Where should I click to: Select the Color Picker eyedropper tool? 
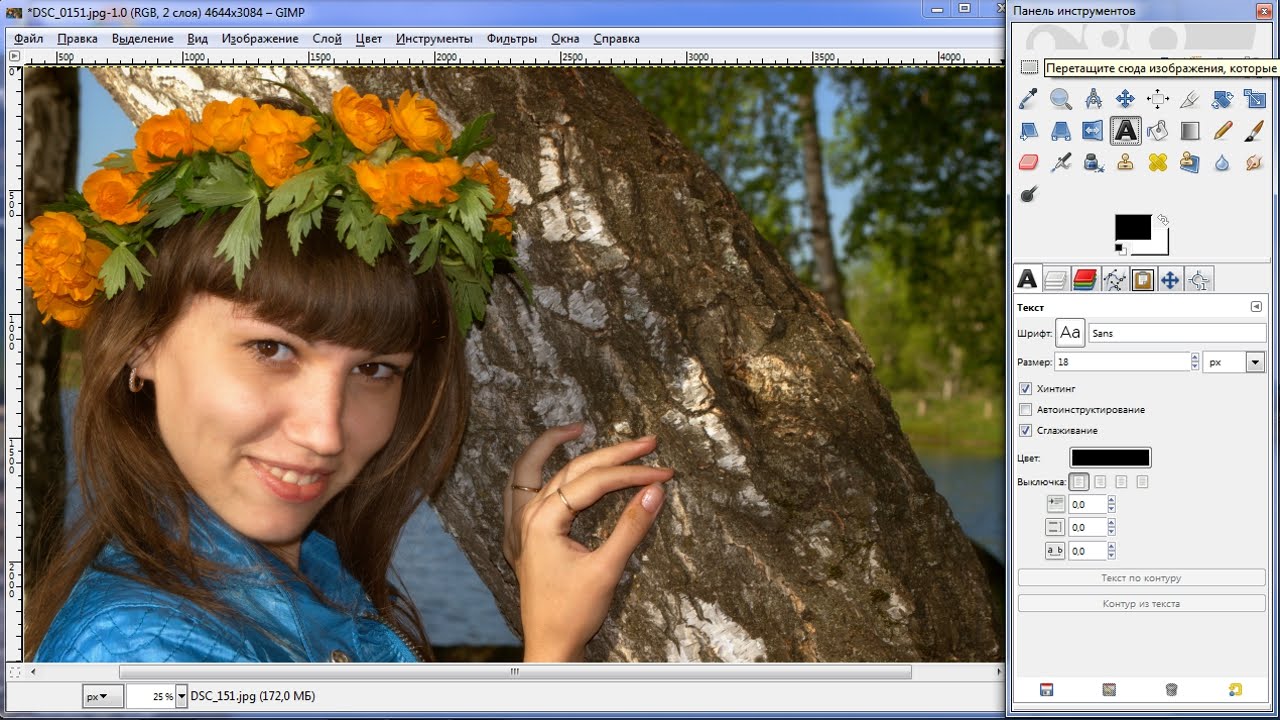(x=1028, y=98)
